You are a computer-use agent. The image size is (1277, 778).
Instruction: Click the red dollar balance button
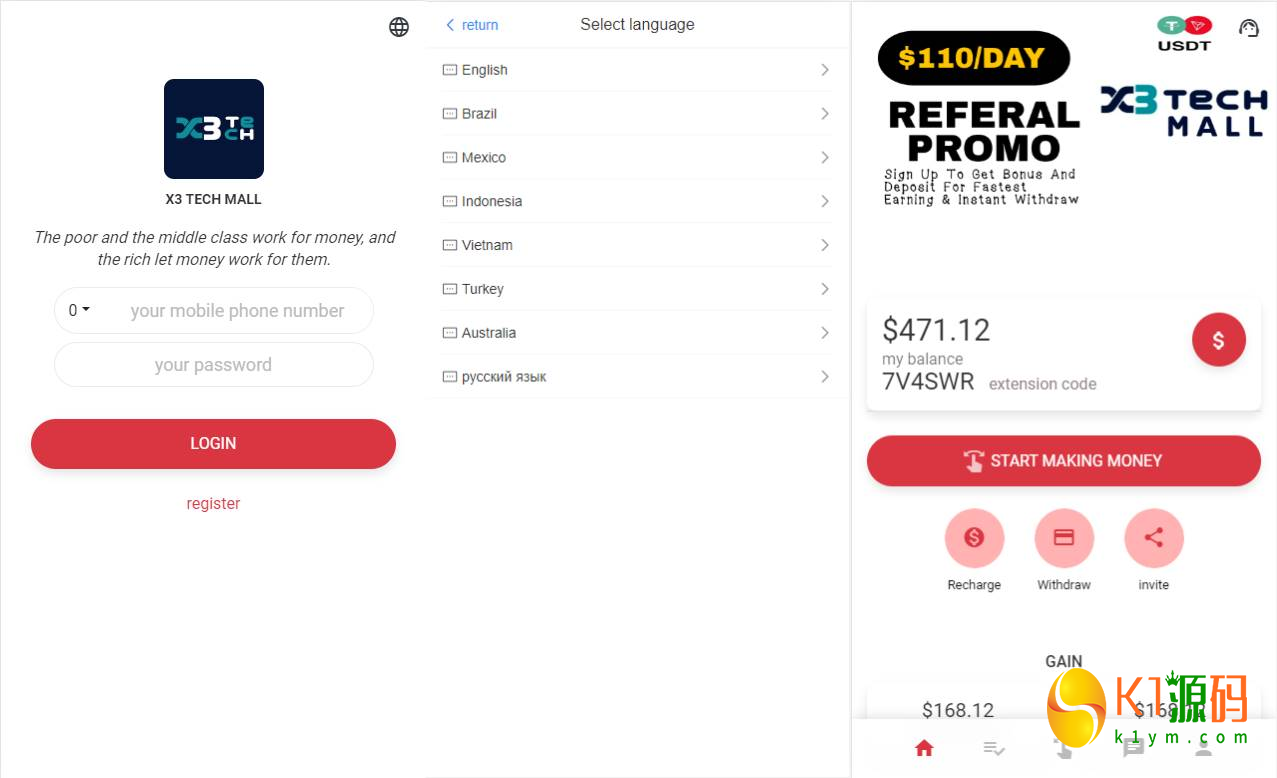pyautogui.click(x=1218, y=340)
